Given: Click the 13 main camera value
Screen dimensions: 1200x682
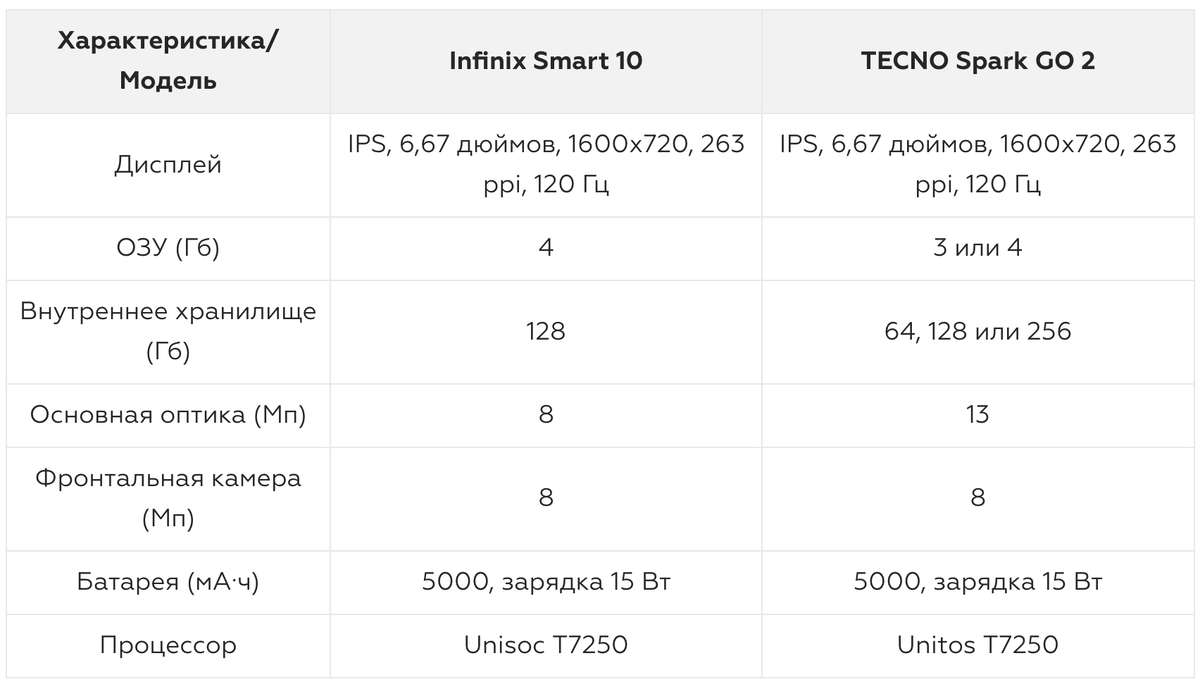Looking at the screenshot, I should (978, 414).
